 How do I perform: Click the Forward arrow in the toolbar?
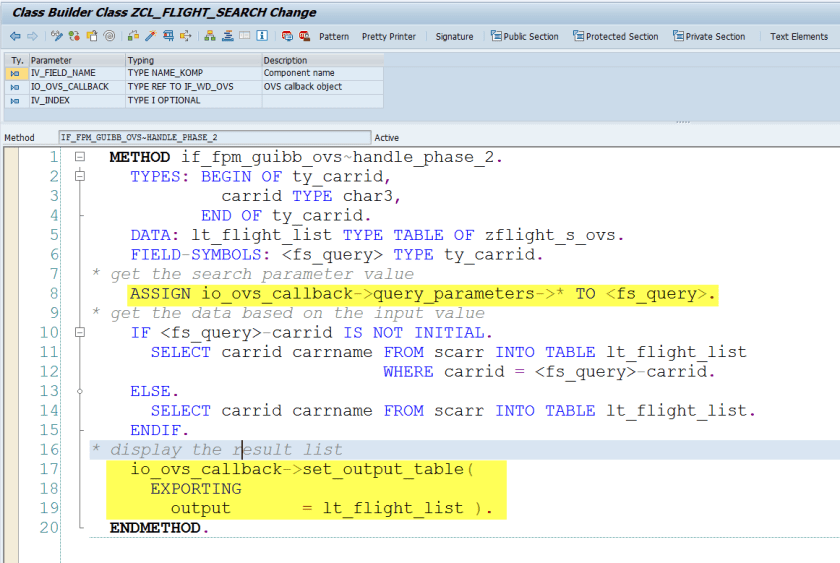pos(33,36)
